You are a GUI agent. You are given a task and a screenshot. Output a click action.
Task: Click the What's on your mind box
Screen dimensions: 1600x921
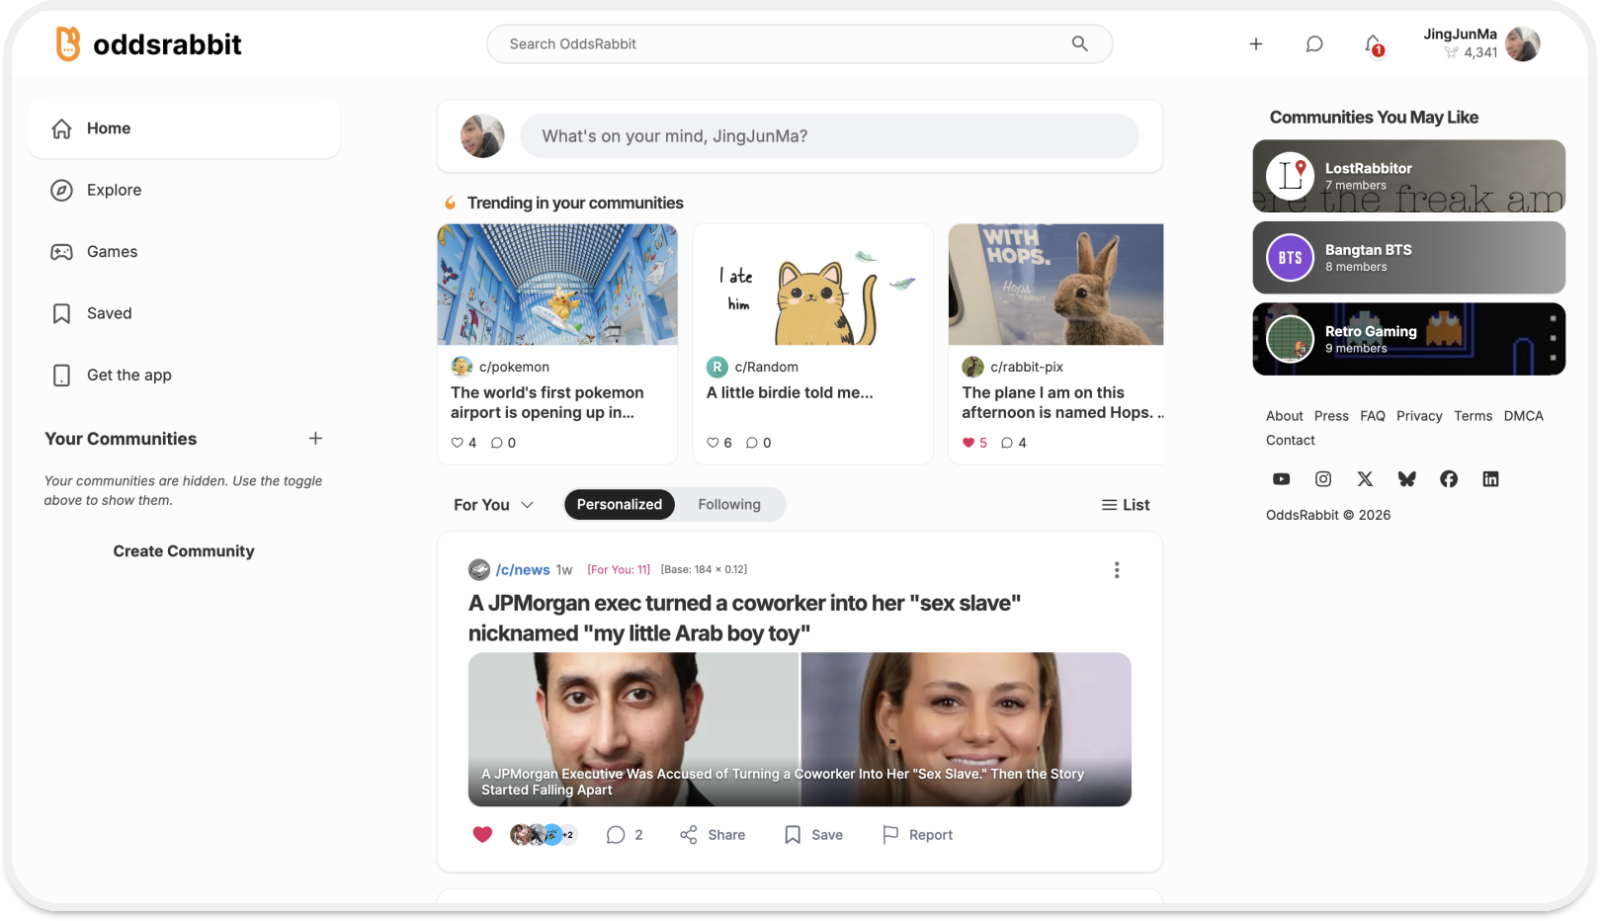coord(829,136)
